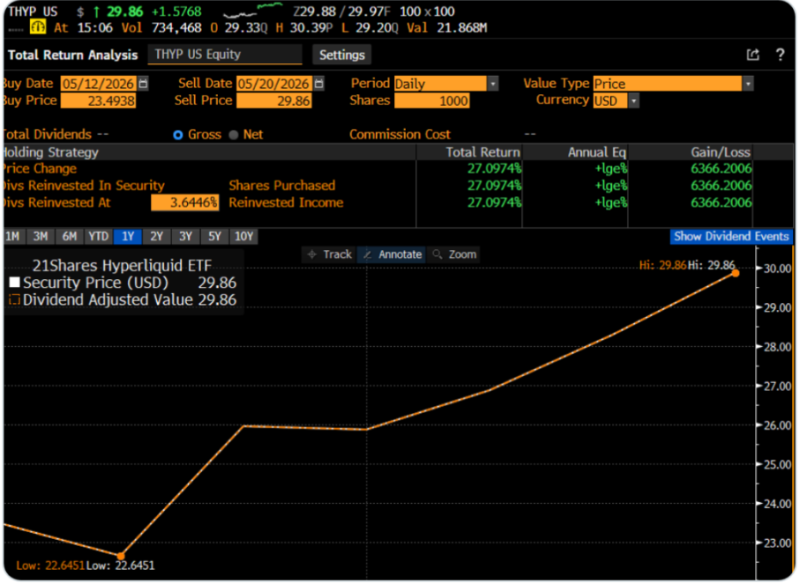Click the Value Type field showing Price
This screenshot has height=583, width=800.
tap(667, 84)
